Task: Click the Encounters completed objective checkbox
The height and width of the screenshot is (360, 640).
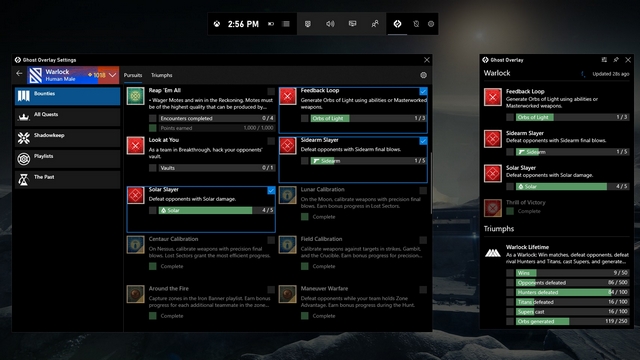Action: [x=153, y=118]
